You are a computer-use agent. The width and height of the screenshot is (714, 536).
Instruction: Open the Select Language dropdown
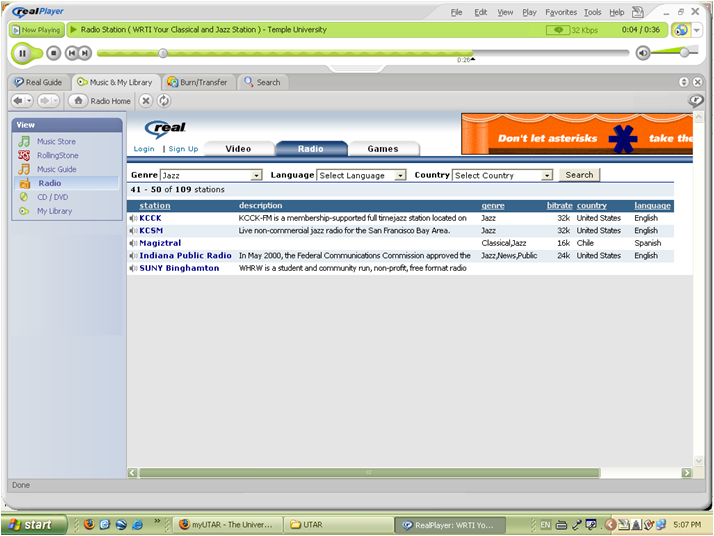pos(361,175)
